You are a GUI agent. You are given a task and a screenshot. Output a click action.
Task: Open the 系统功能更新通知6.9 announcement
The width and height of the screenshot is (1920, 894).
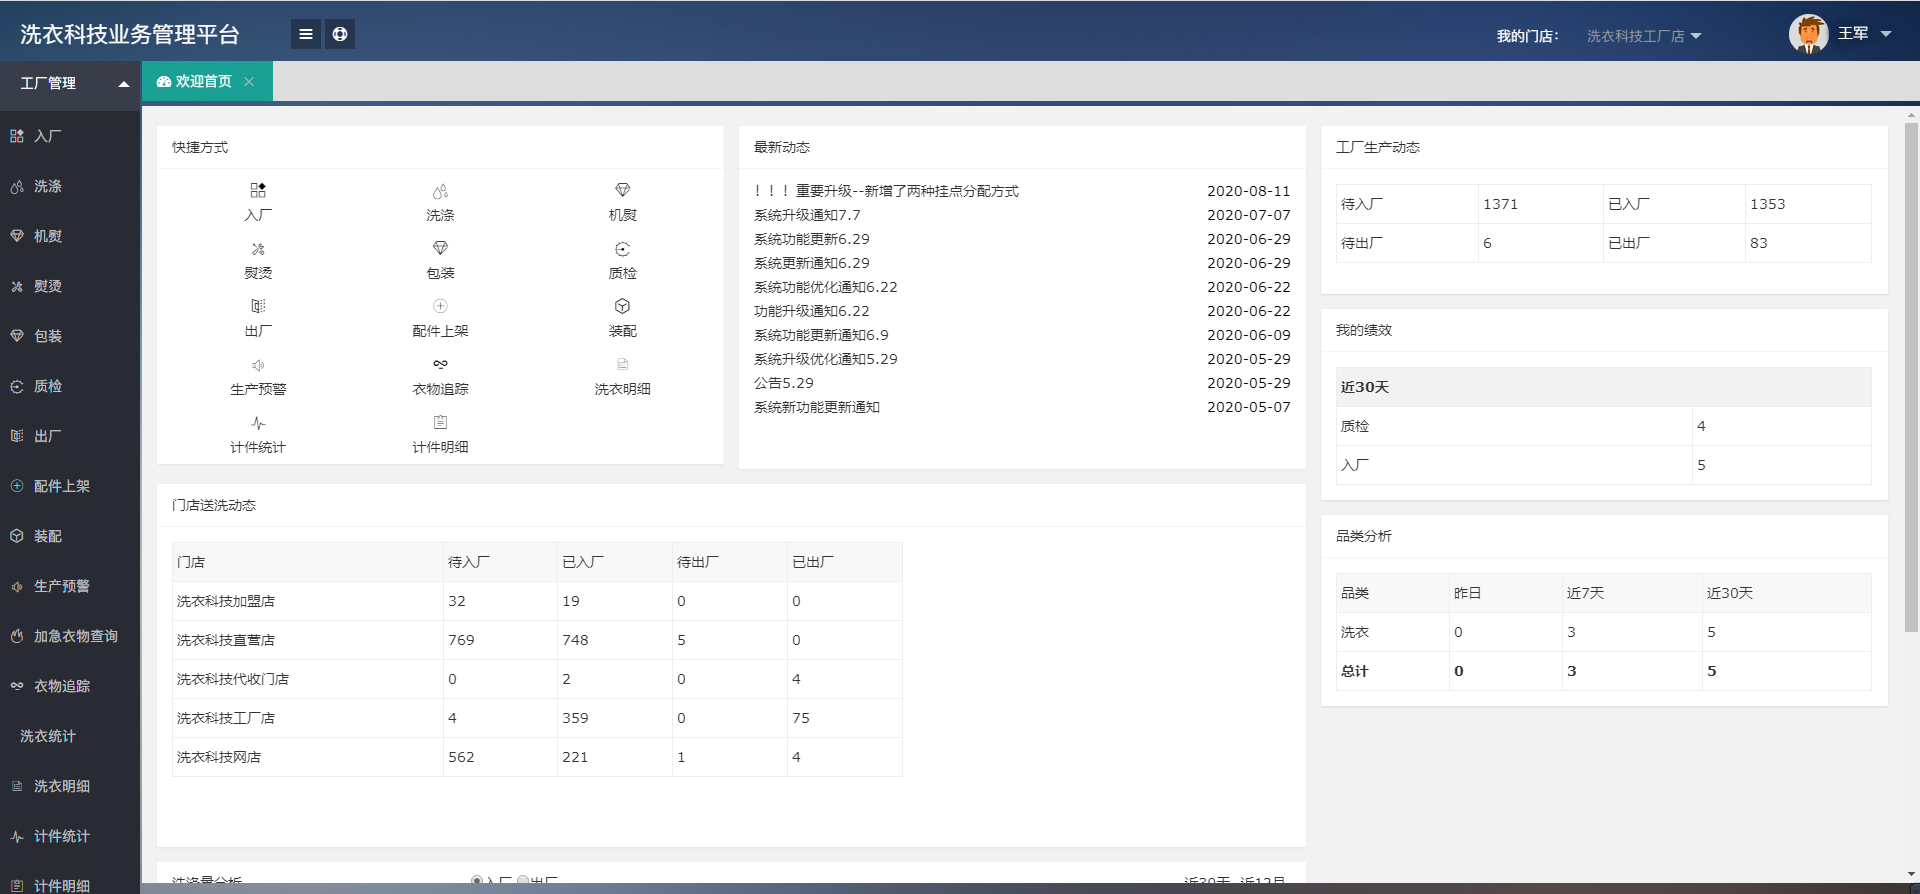821,335
